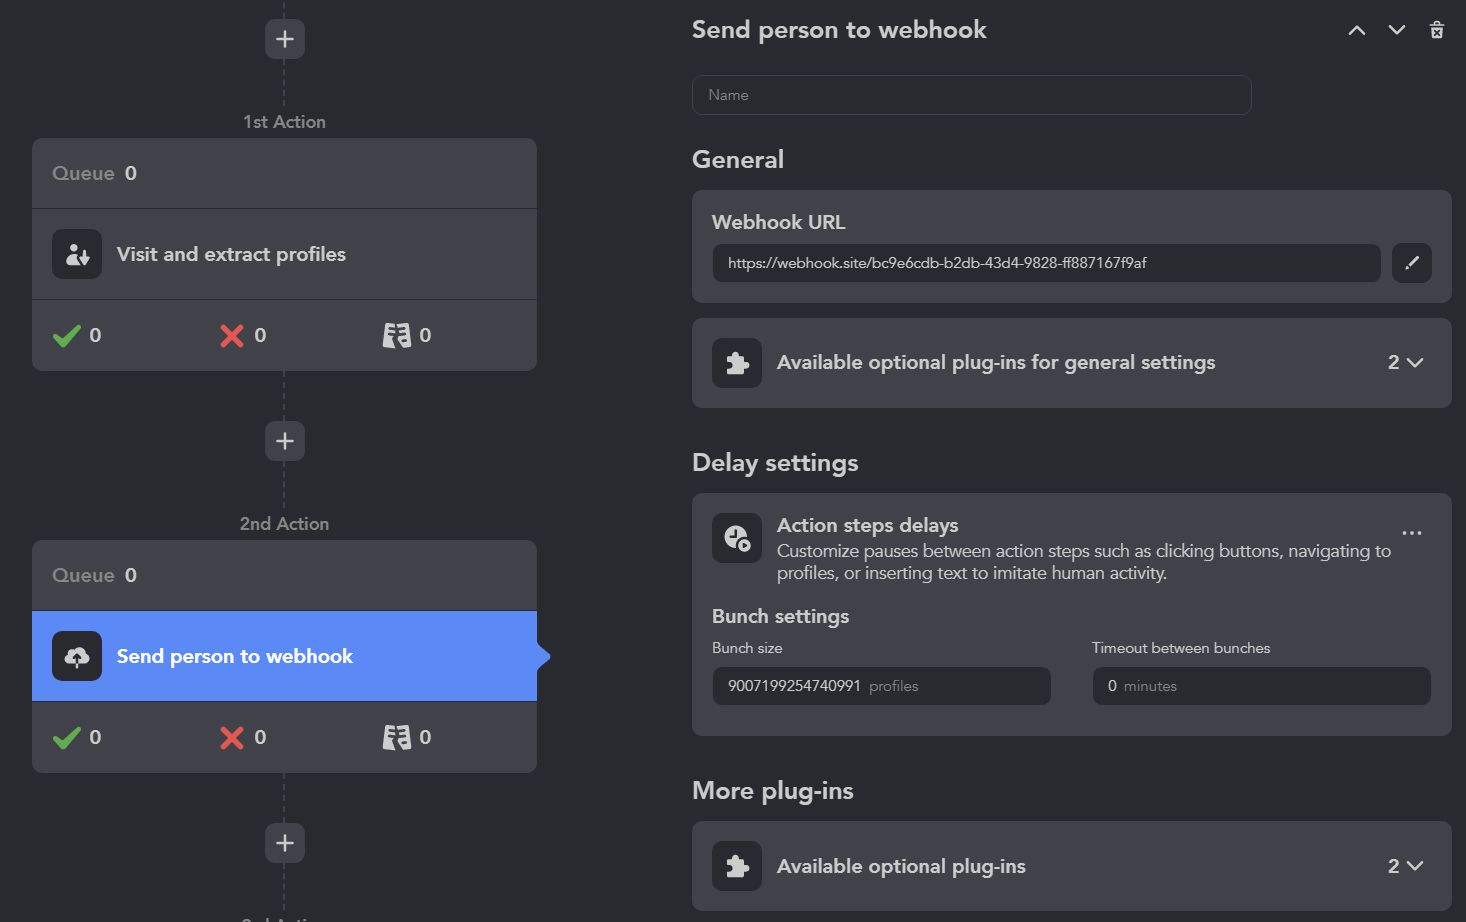Click the pencil icon to edit Webhook URL

pos(1411,263)
